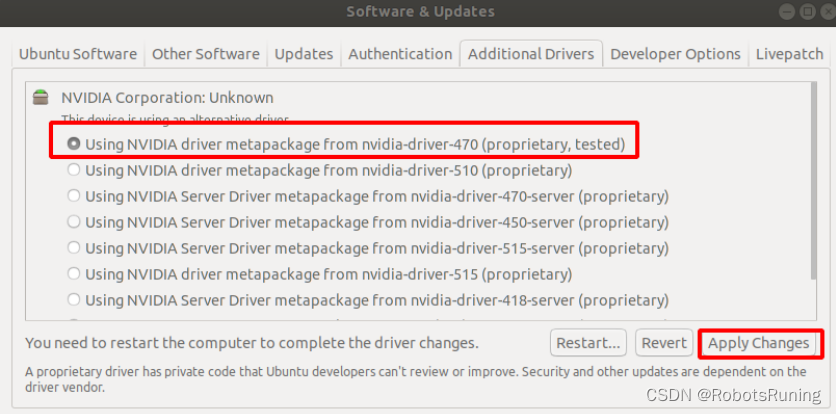Open the Livepatch tab

(789, 54)
